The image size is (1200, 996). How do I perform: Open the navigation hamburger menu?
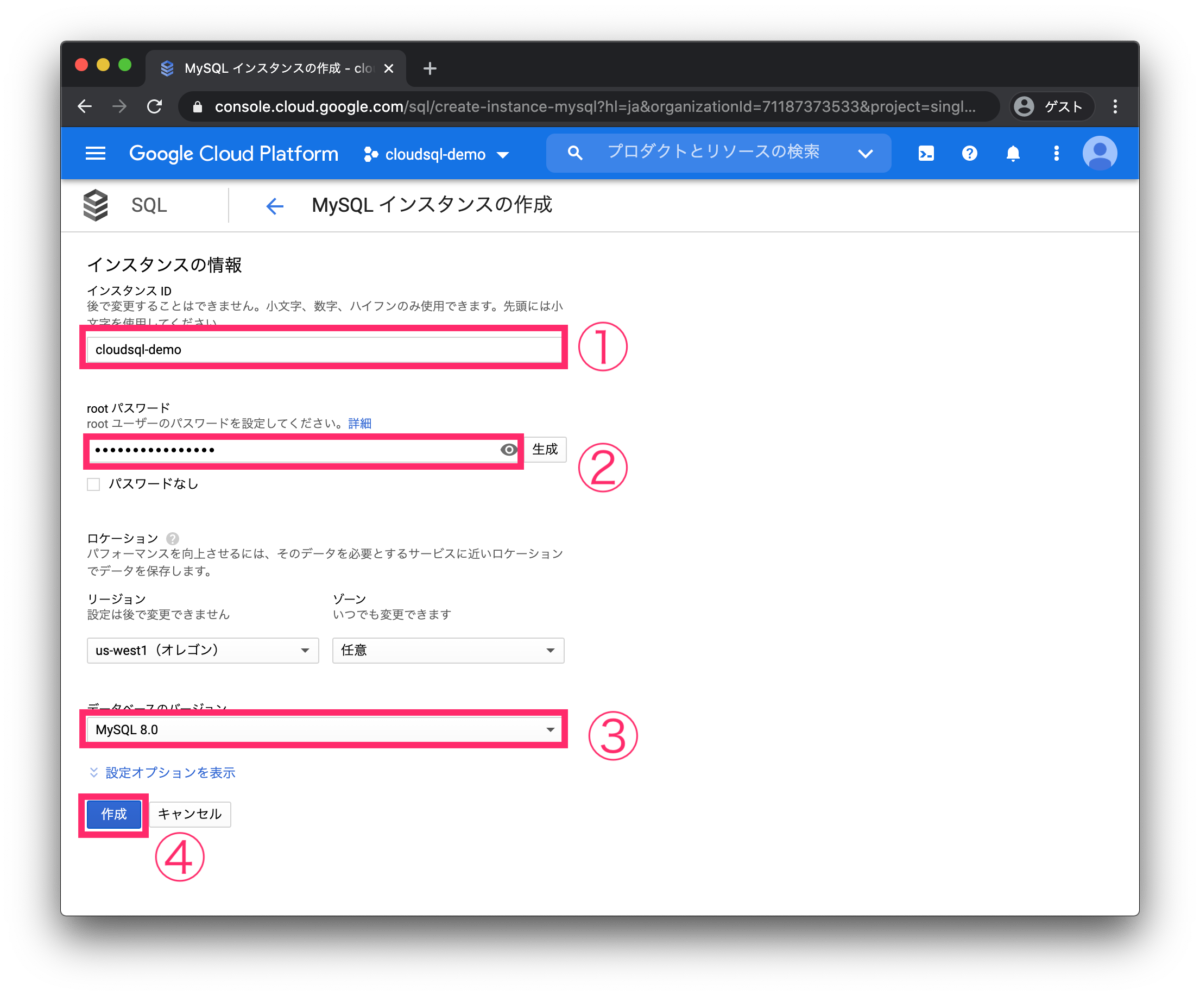click(x=95, y=153)
